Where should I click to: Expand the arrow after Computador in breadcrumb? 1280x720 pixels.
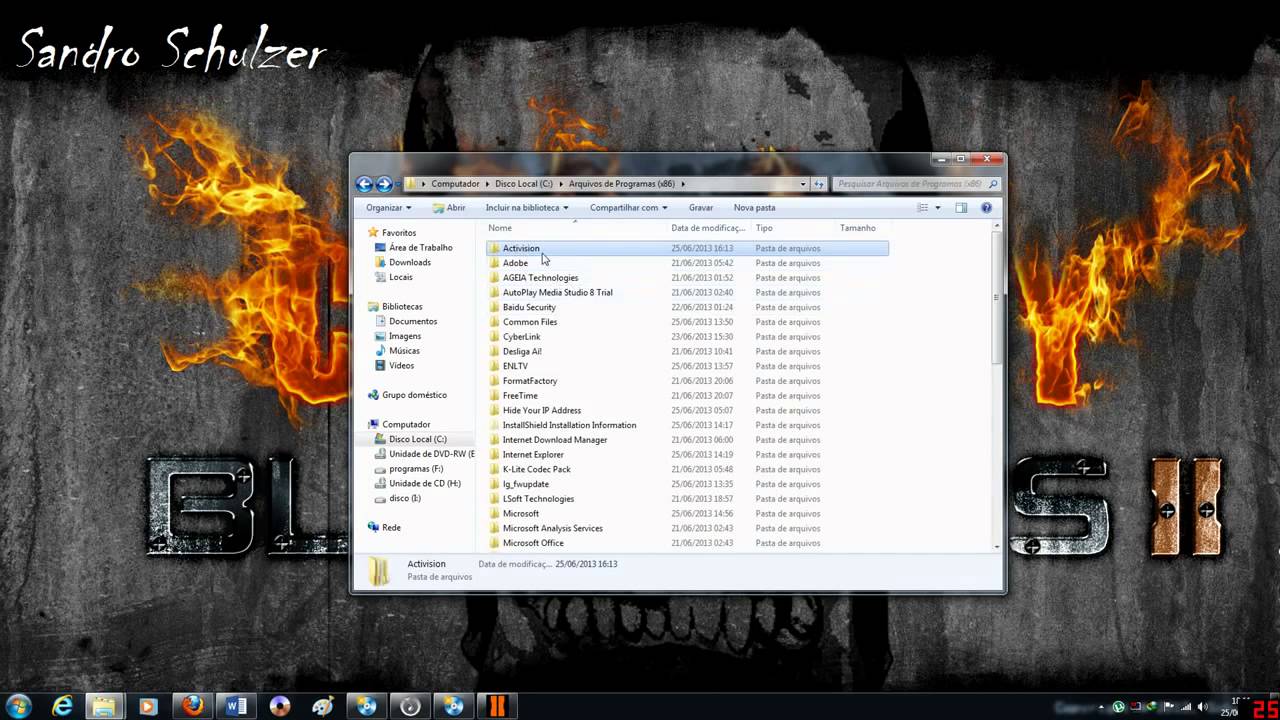point(489,184)
